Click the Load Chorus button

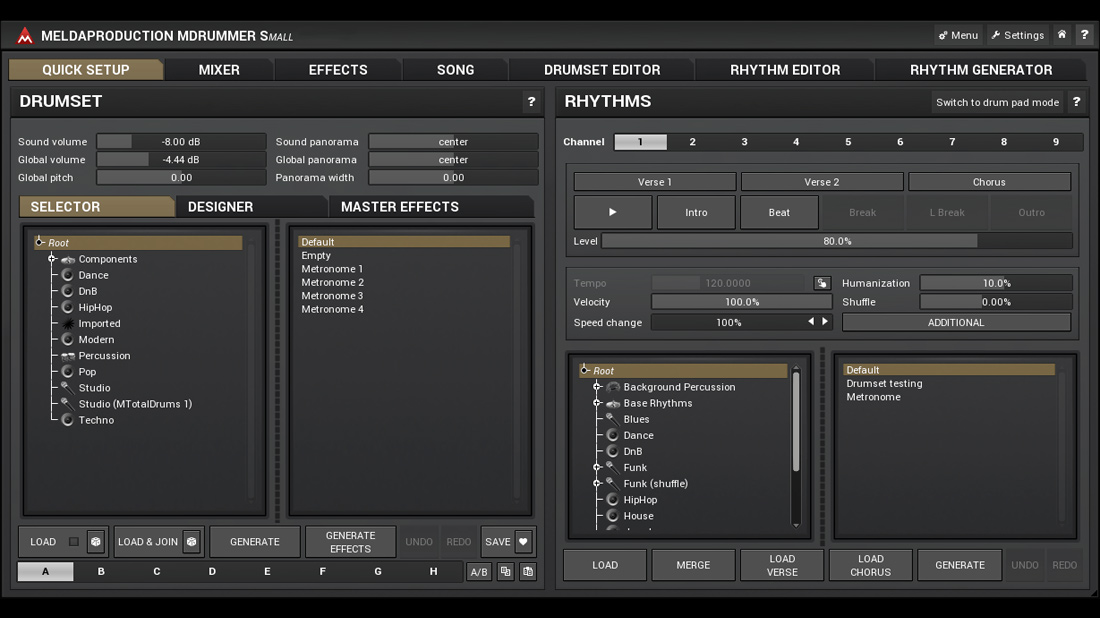tap(871, 565)
